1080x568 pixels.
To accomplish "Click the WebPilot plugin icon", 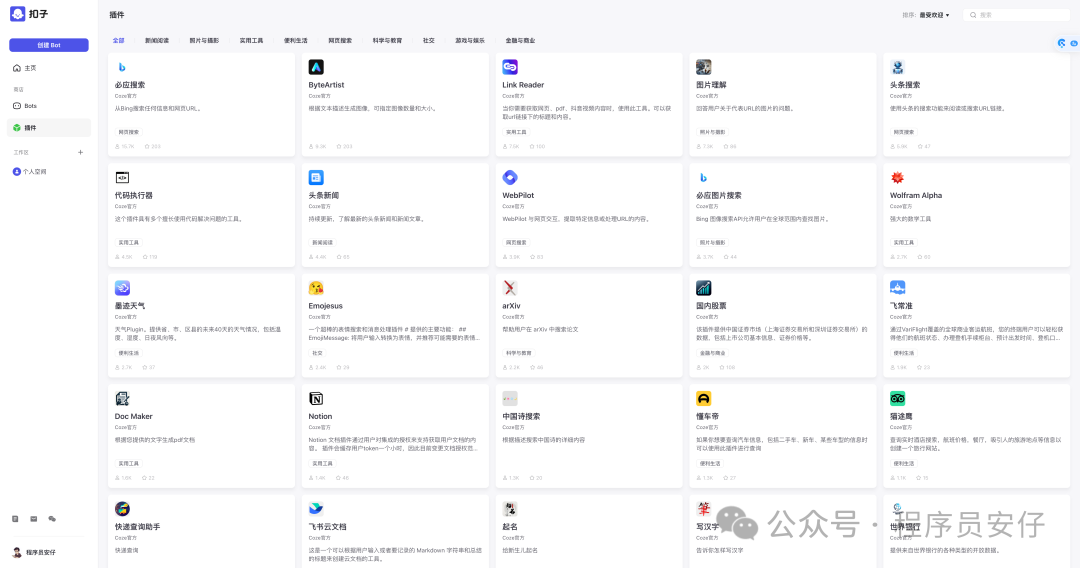I will click(x=510, y=177).
